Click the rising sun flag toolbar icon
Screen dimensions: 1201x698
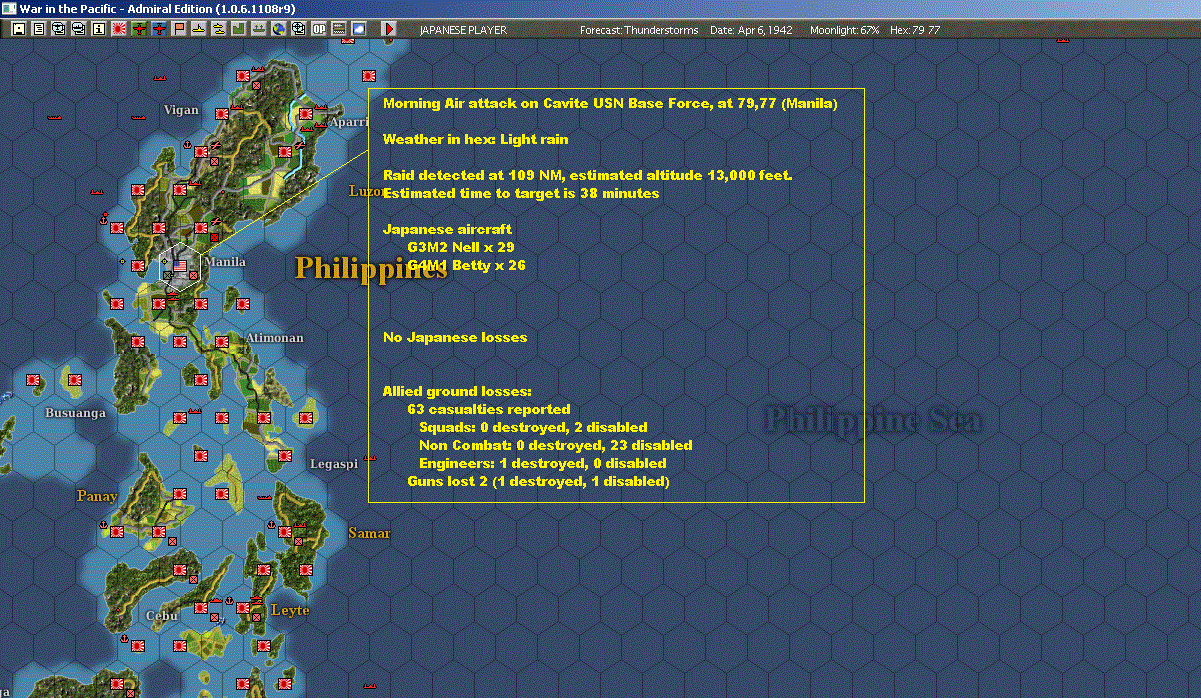(x=119, y=29)
